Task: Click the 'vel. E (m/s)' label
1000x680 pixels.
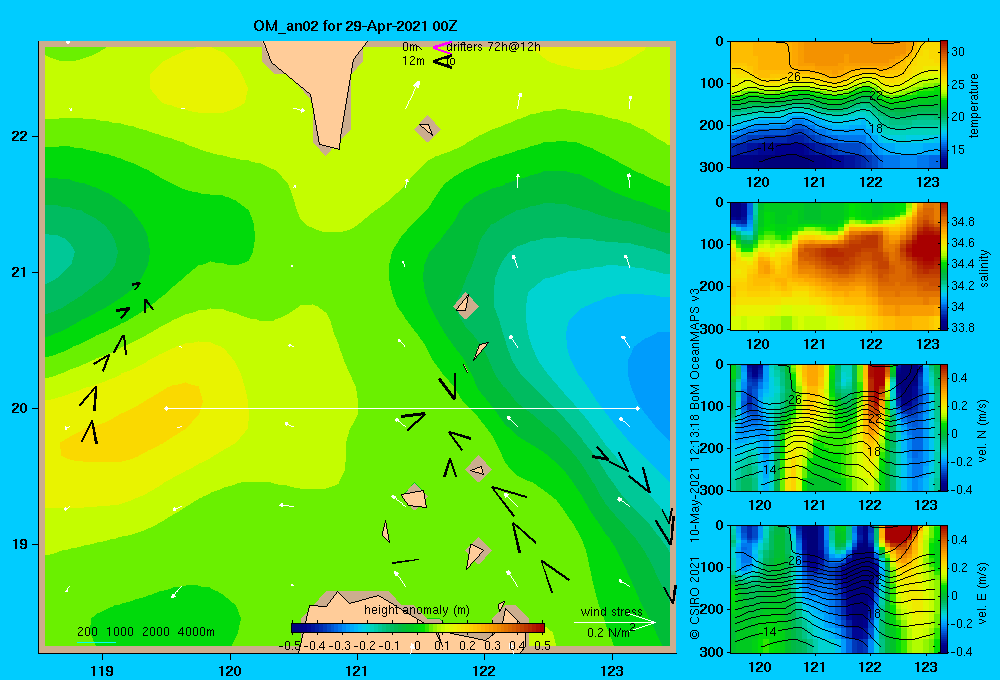Action: [x=982, y=593]
